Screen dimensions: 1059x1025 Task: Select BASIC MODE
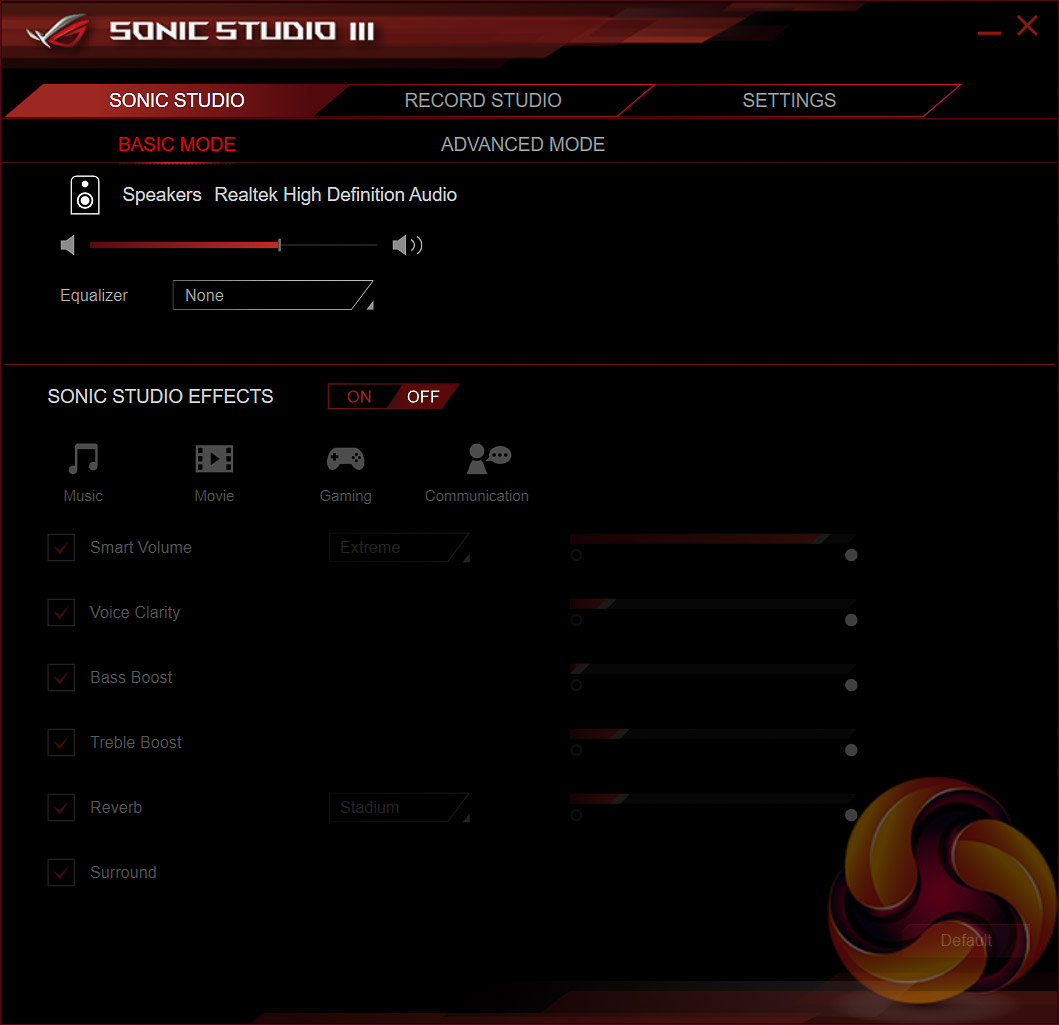pyautogui.click(x=177, y=144)
